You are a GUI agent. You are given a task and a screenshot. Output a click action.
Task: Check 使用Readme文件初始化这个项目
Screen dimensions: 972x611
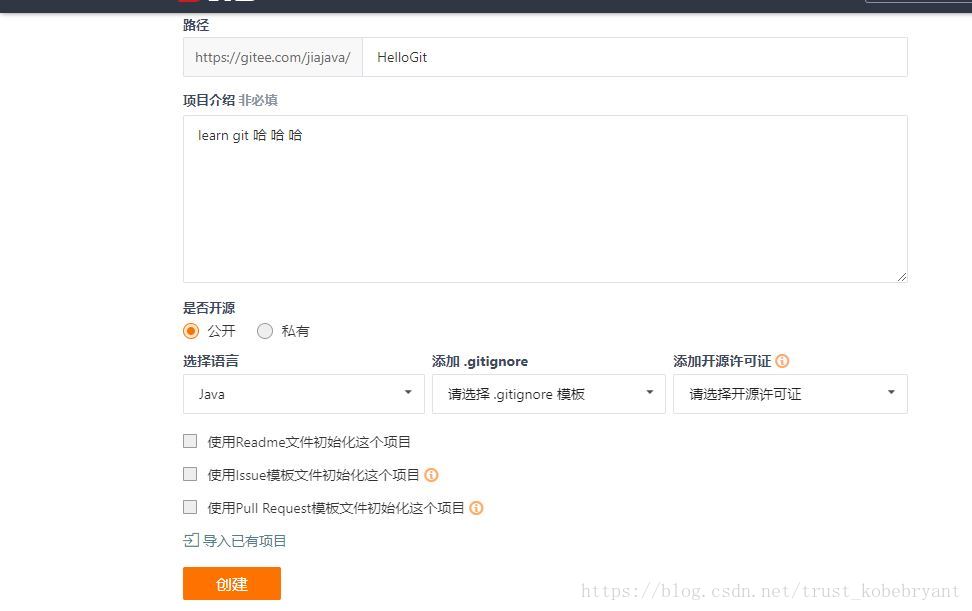coord(190,441)
